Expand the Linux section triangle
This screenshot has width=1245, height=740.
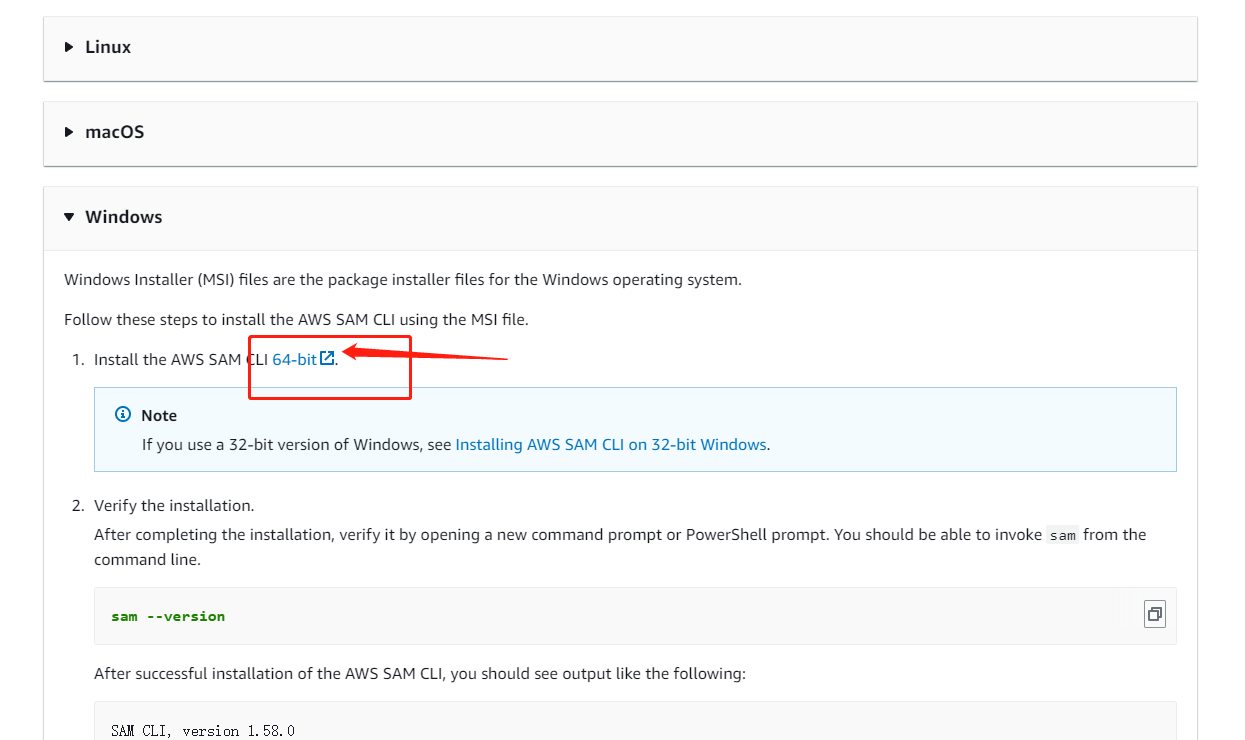point(69,47)
